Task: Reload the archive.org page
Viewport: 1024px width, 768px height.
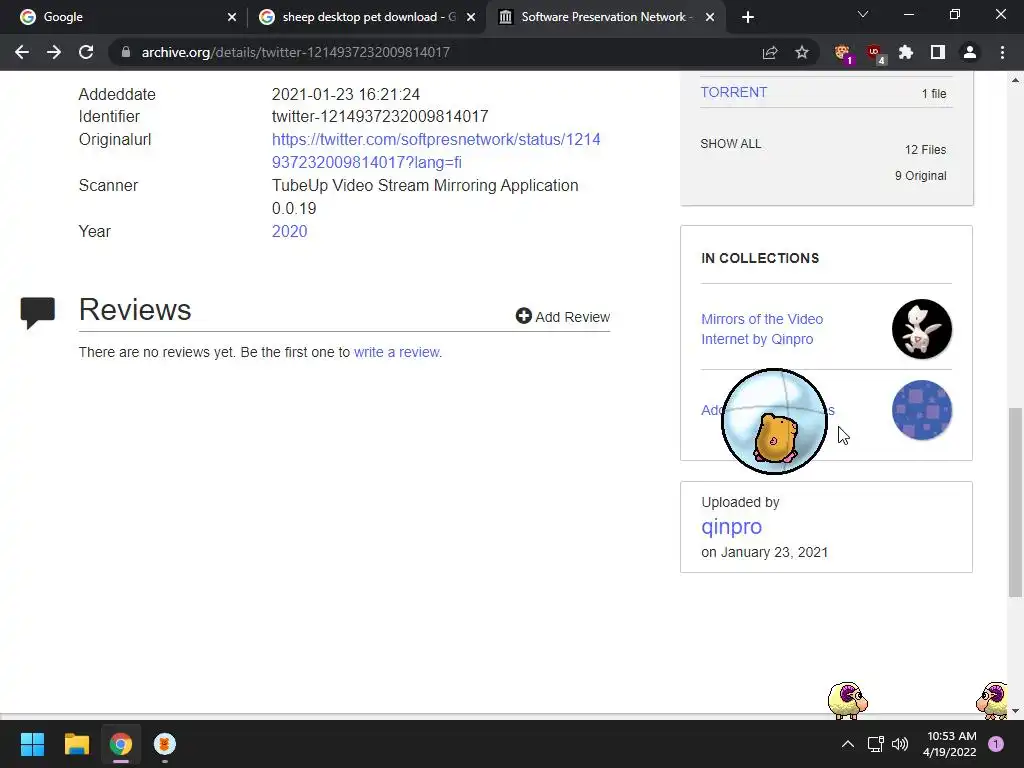Action: pyautogui.click(x=86, y=52)
